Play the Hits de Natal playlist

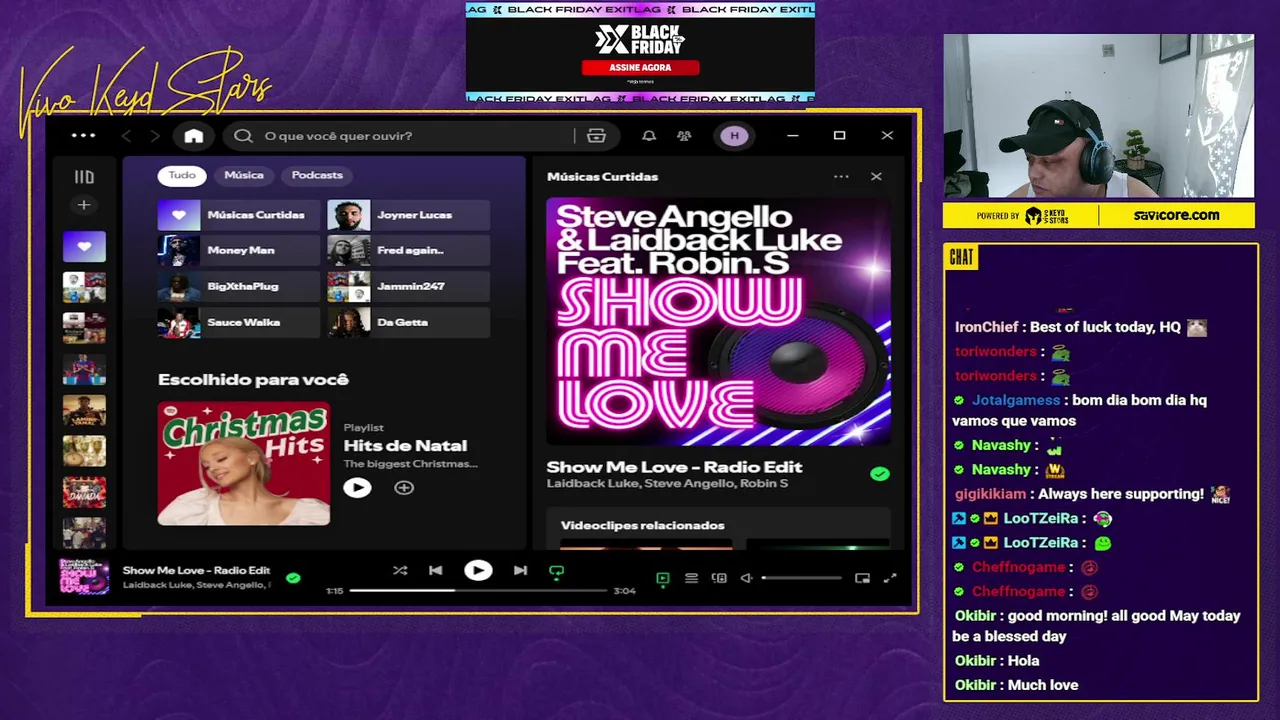click(357, 487)
